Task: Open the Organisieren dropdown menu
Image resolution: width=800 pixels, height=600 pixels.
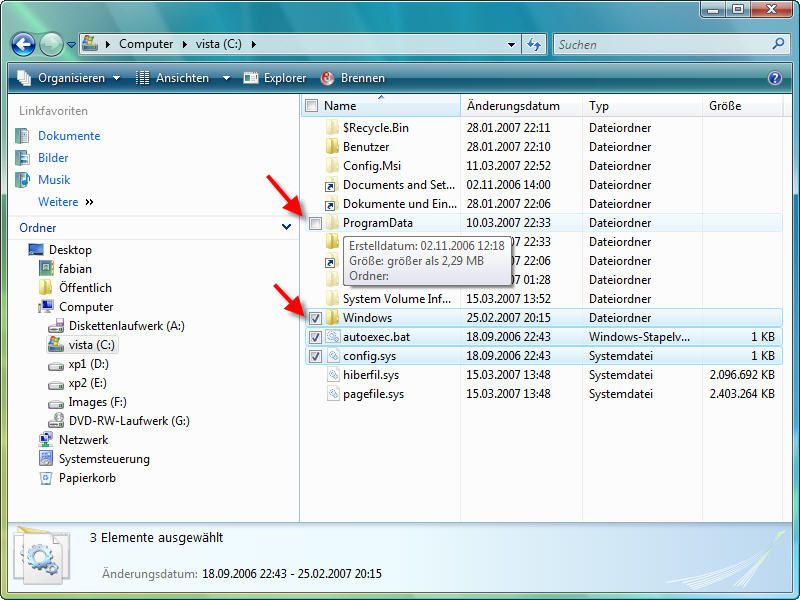Action: click(69, 78)
